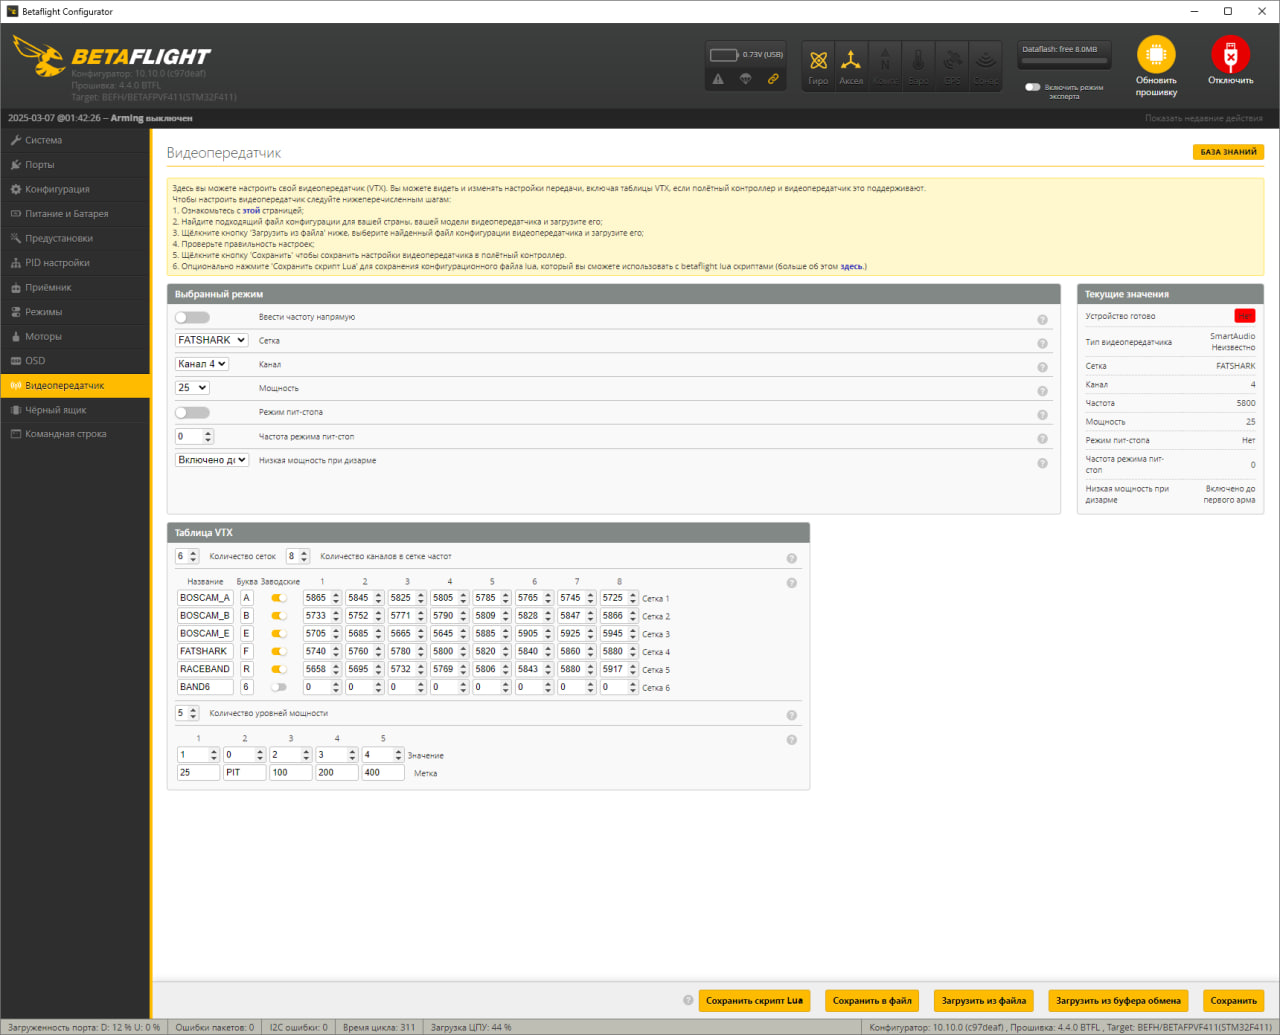The height and width of the screenshot is (1035, 1280).
Task: Open the Канал 4 channel dropdown
Action: pyautogui.click(x=202, y=364)
